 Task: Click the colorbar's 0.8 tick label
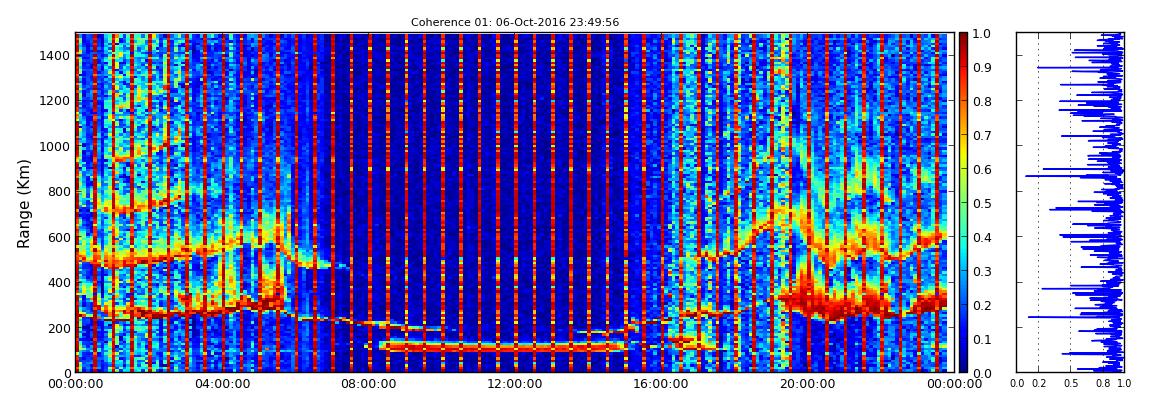[x=983, y=102]
